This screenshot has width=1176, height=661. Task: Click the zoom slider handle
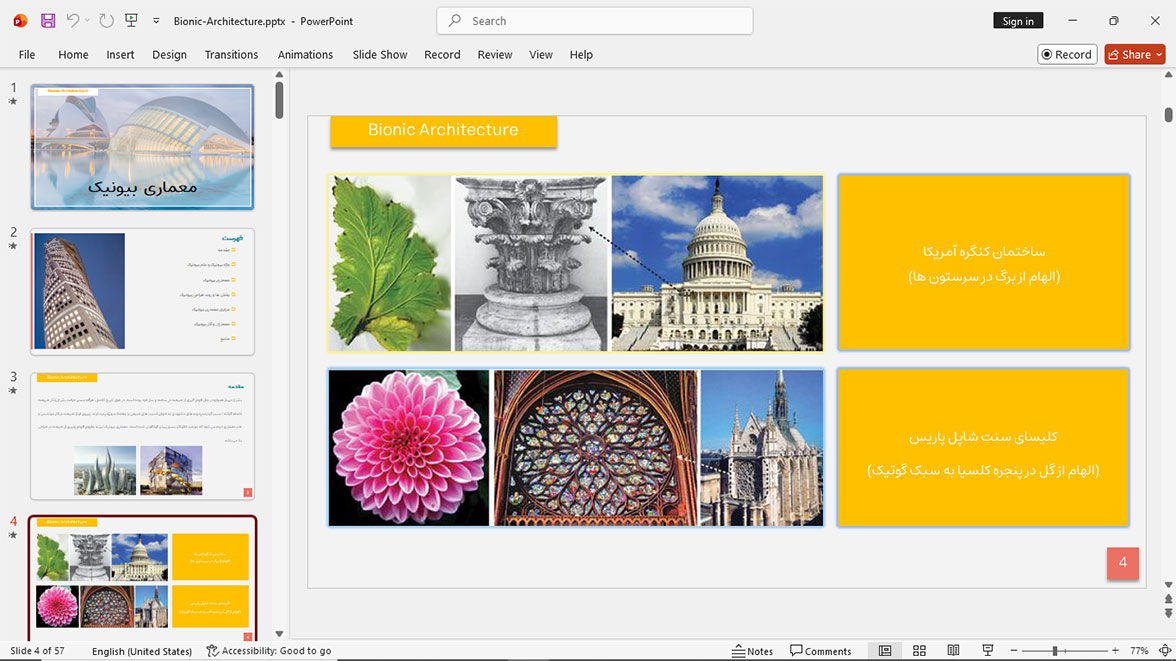[1054, 650]
